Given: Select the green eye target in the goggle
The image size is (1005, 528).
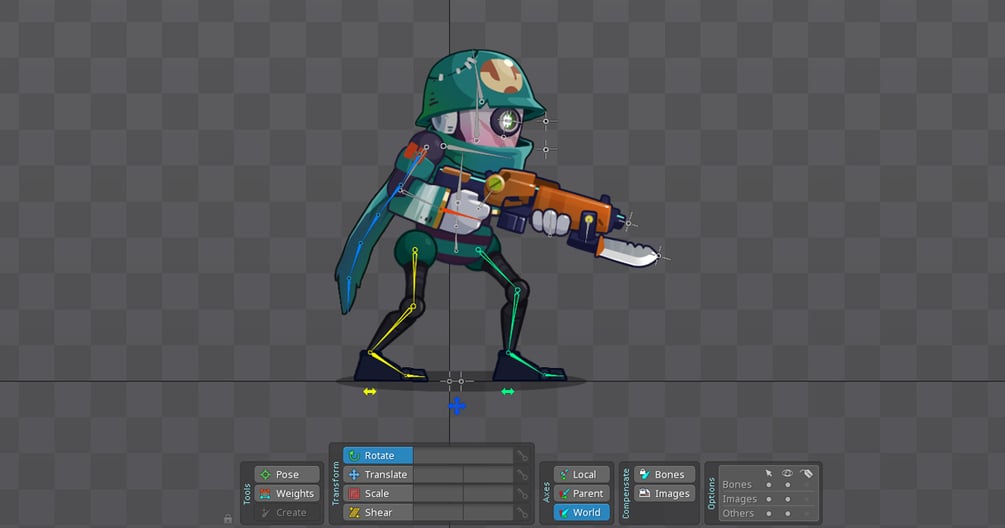Looking at the screenshot, I should click(508, 120).
